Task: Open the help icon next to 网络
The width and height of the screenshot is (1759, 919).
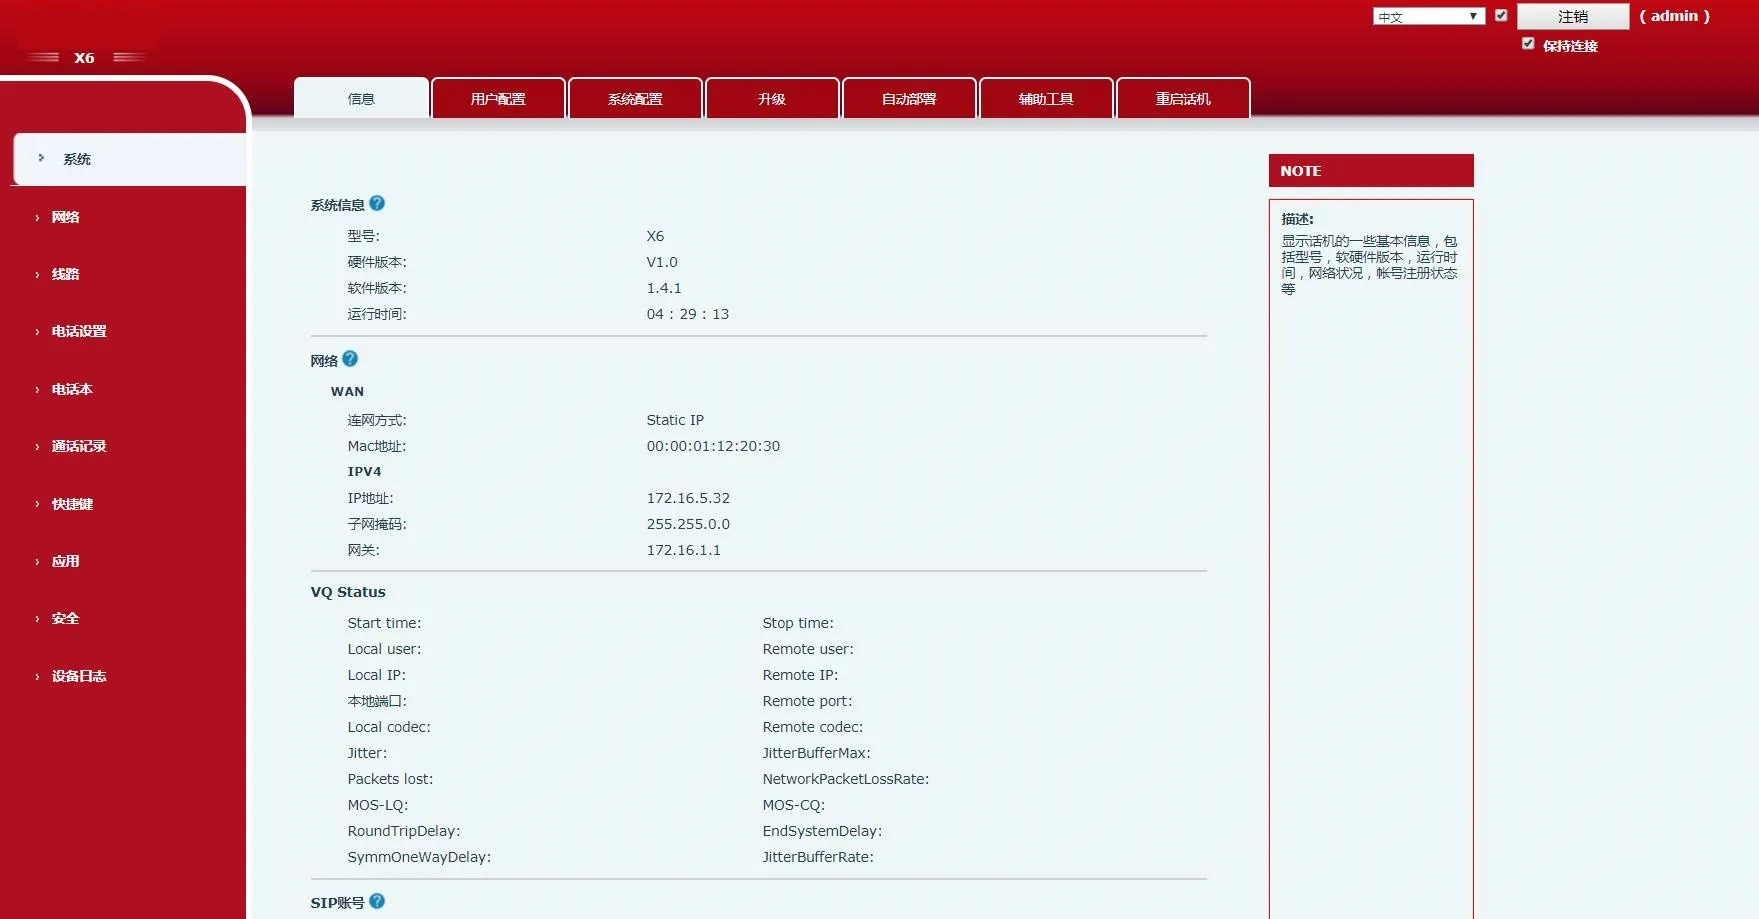Action: point(351,358)
